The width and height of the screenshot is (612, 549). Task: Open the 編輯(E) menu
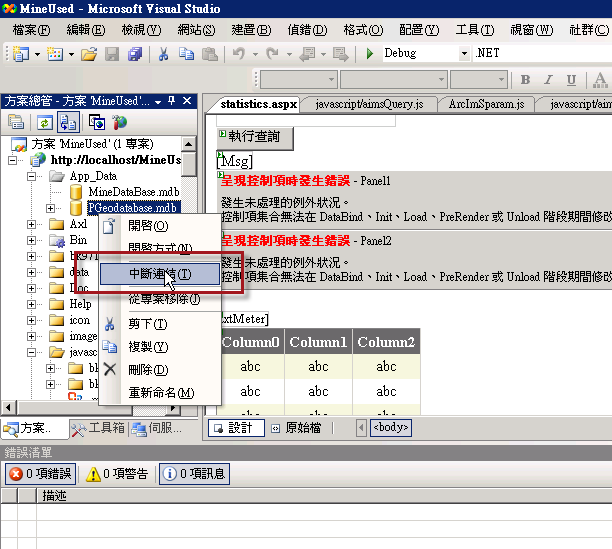pos(86,30)
